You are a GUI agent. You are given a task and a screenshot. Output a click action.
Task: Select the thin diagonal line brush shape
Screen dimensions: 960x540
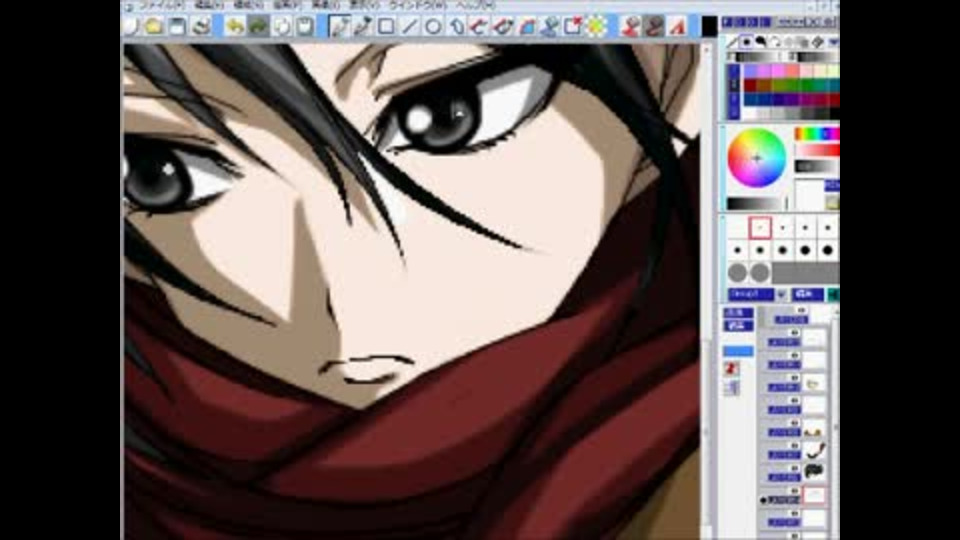tap(732, 42)
